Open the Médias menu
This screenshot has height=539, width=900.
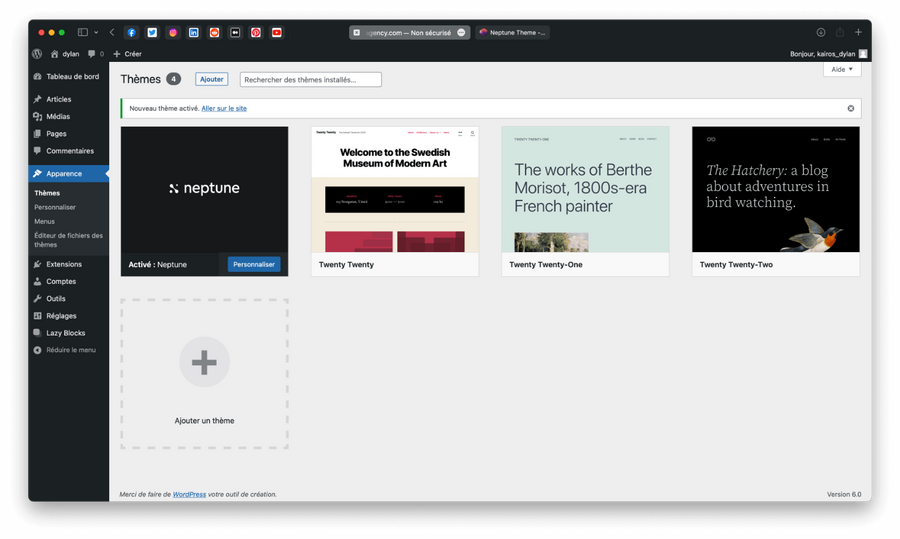tap(68, 117)
